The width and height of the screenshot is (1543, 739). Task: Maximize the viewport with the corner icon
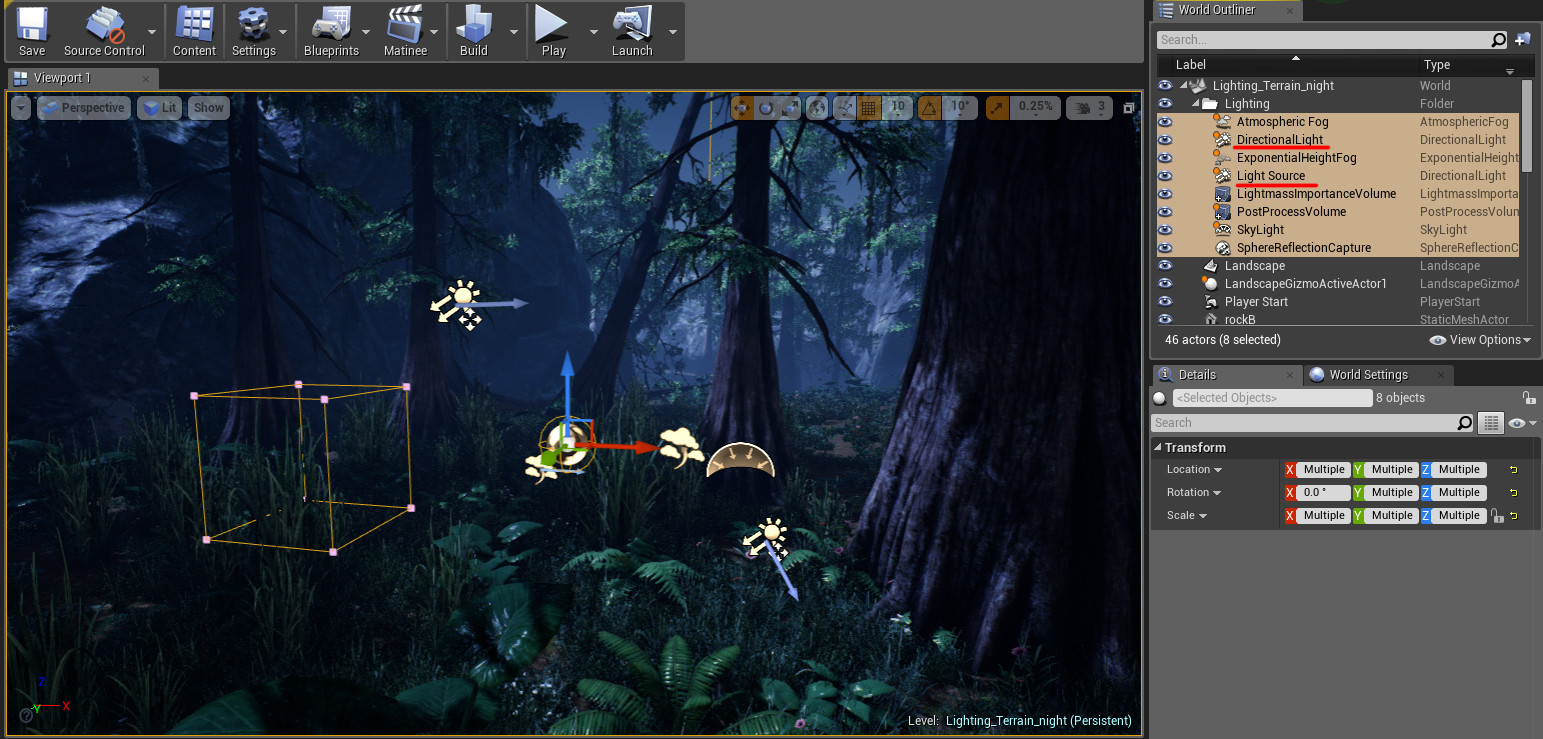pos(1130,107)
